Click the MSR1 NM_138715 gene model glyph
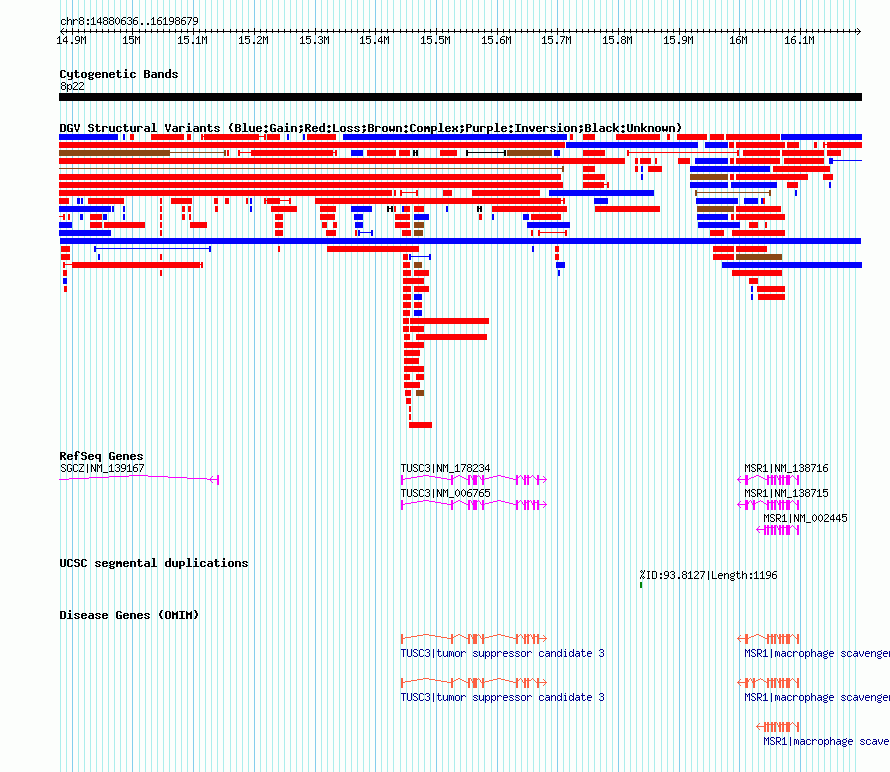 point(769,505)
